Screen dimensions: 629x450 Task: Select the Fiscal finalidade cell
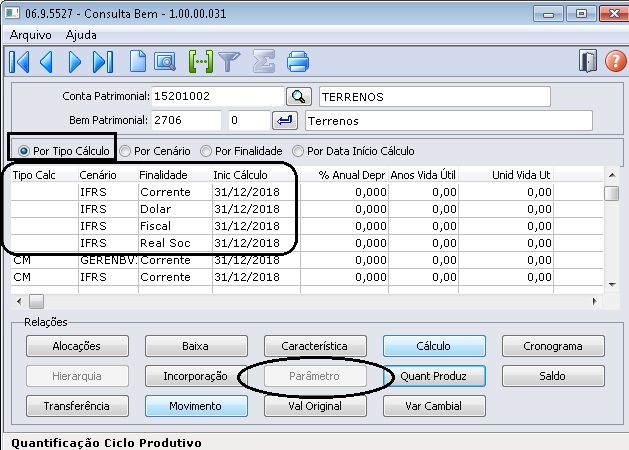coord(175,226)
